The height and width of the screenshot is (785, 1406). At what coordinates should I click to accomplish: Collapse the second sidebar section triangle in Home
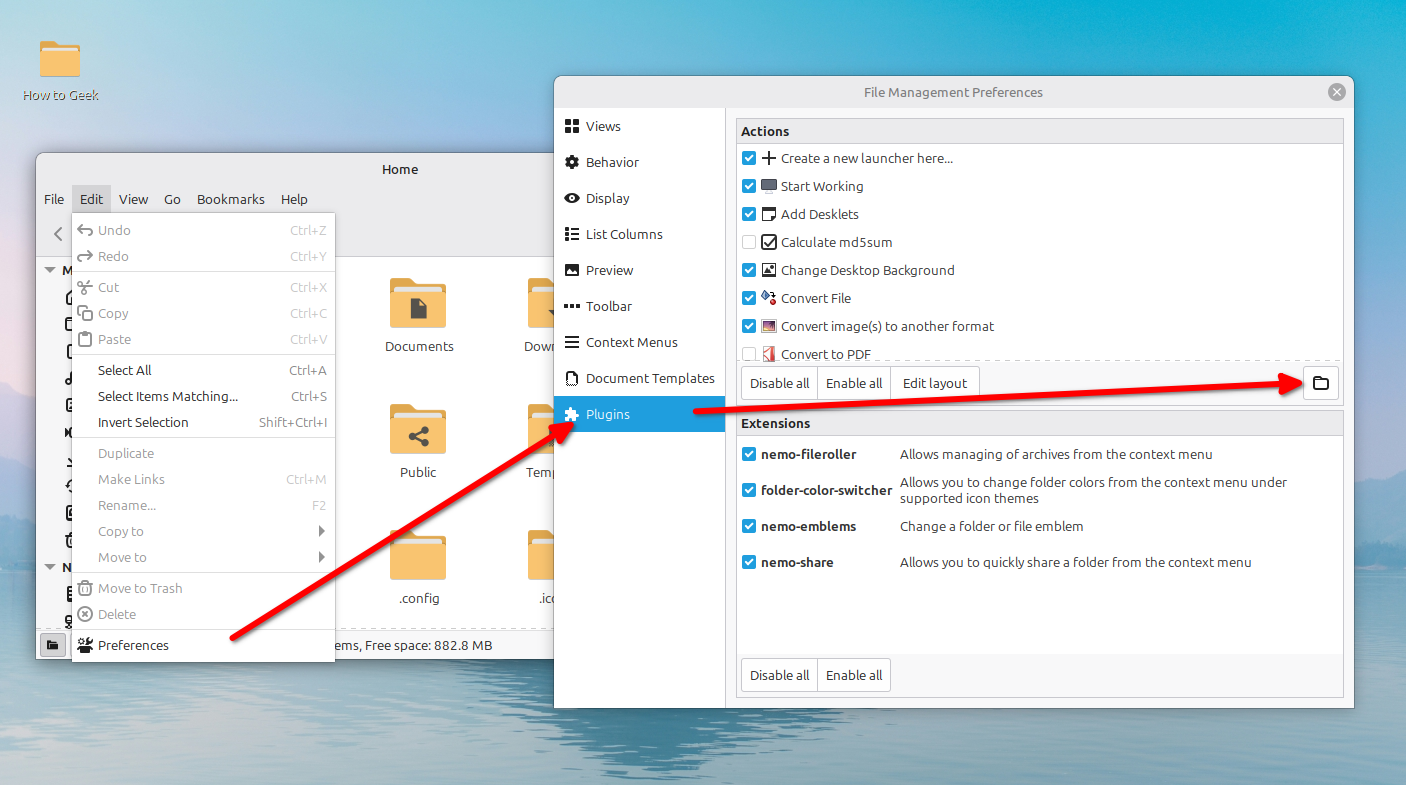click(x=49, y=567)
